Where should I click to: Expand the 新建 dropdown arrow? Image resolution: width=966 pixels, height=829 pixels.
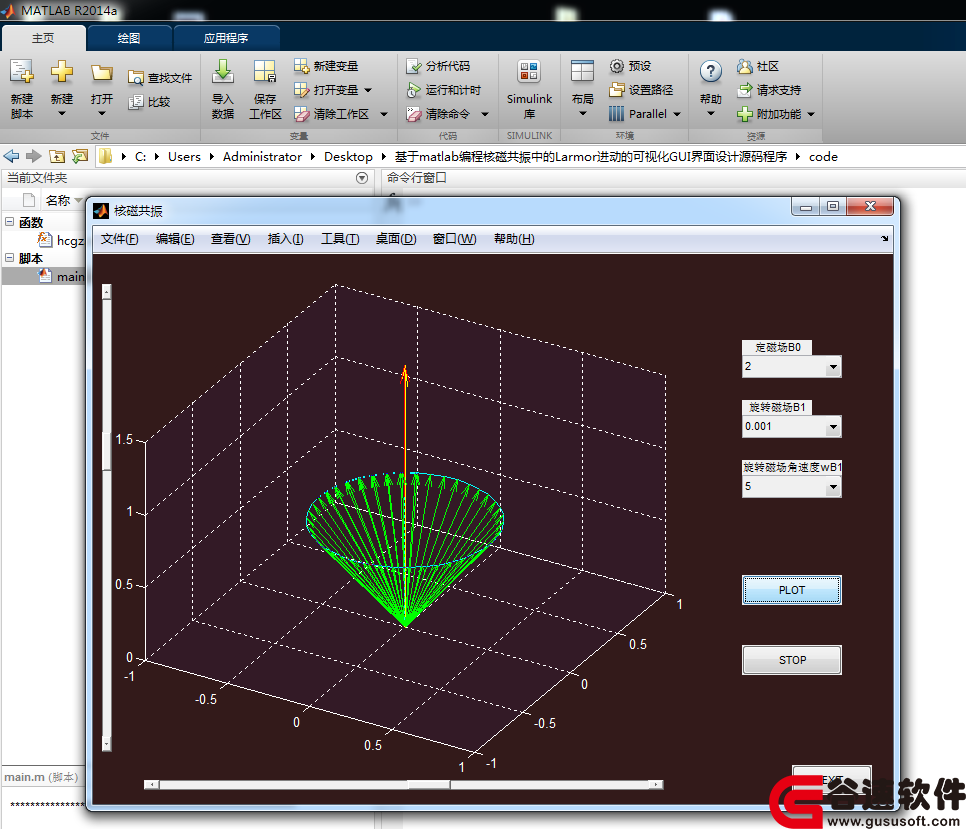click(62, 113)
